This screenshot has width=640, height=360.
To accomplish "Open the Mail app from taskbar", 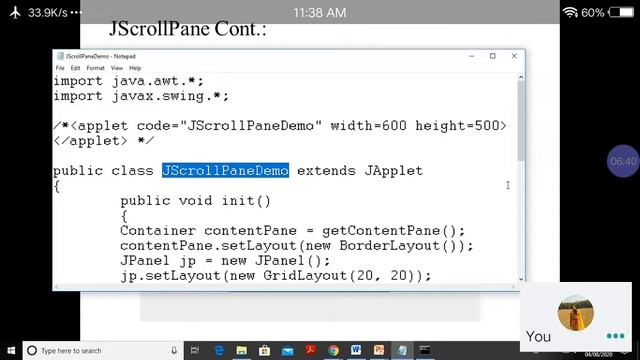I will 288,350.
